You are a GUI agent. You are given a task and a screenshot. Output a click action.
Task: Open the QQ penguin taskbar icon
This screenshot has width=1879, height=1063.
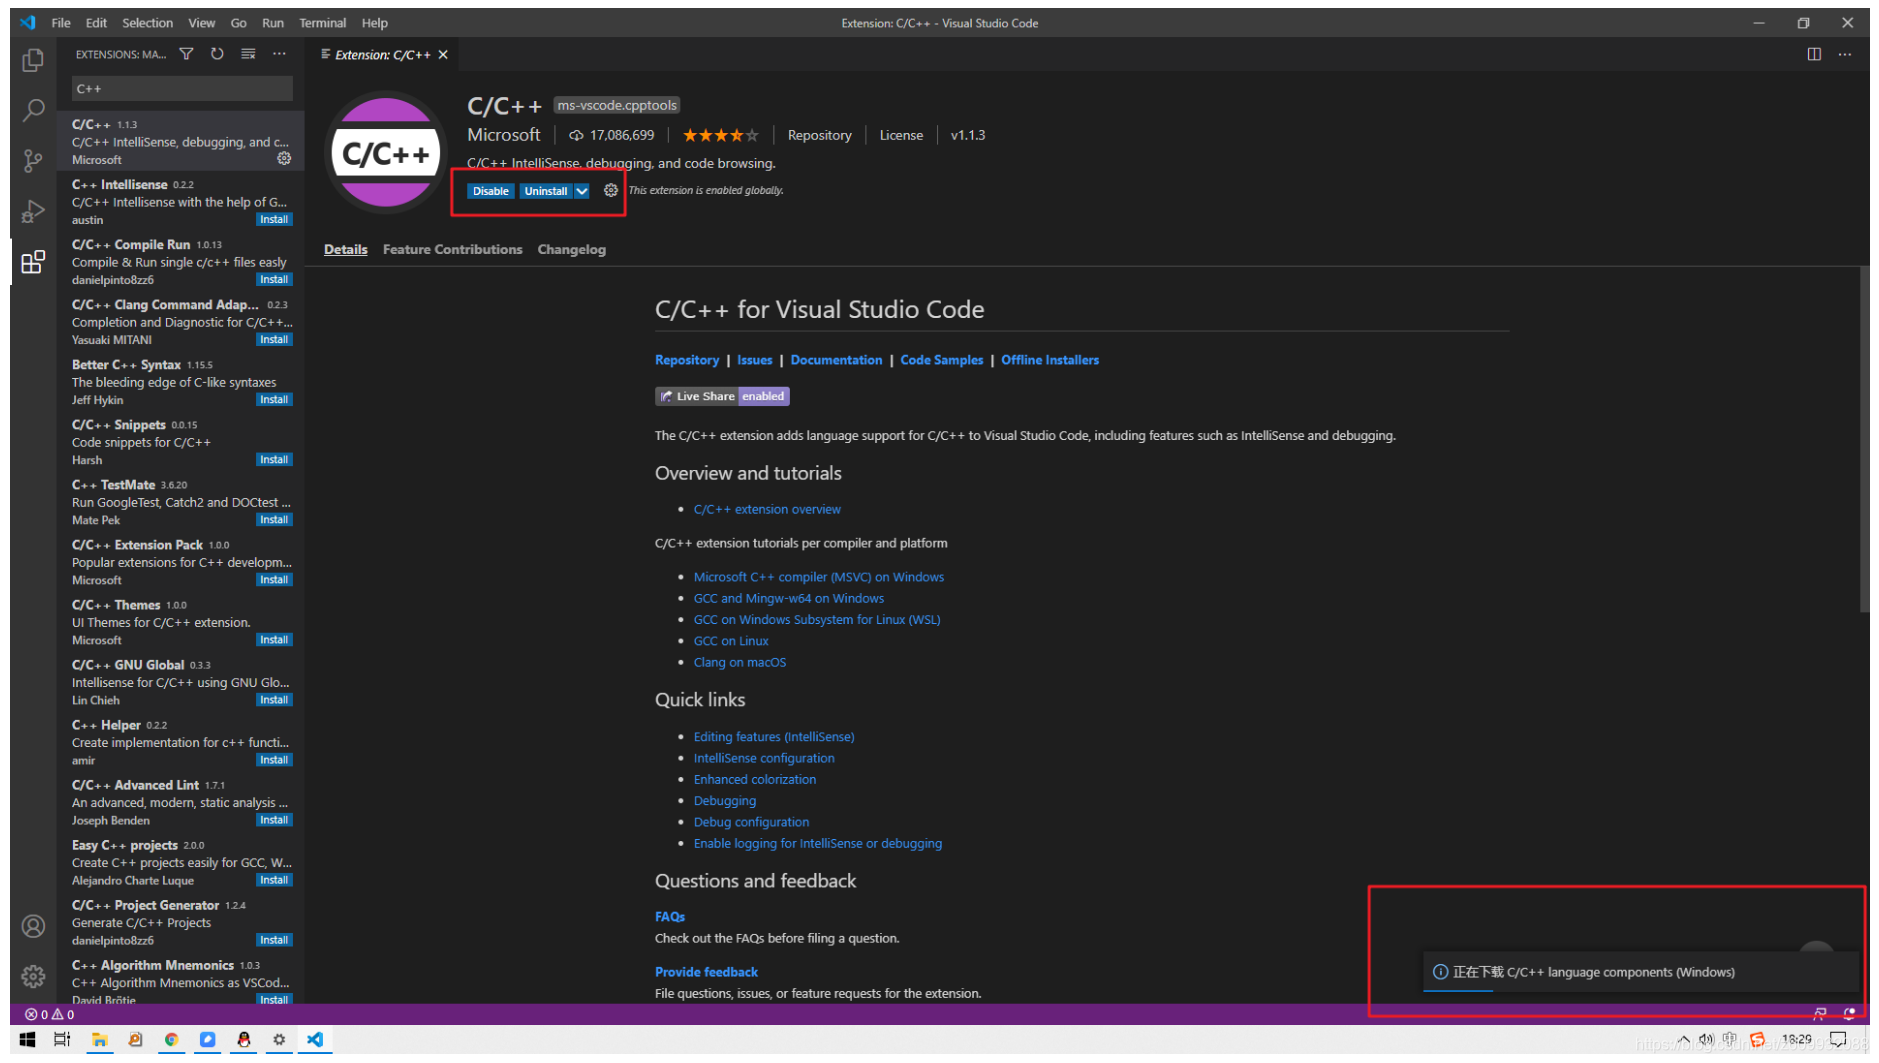pyautogui.click(x=243, y=1040)
